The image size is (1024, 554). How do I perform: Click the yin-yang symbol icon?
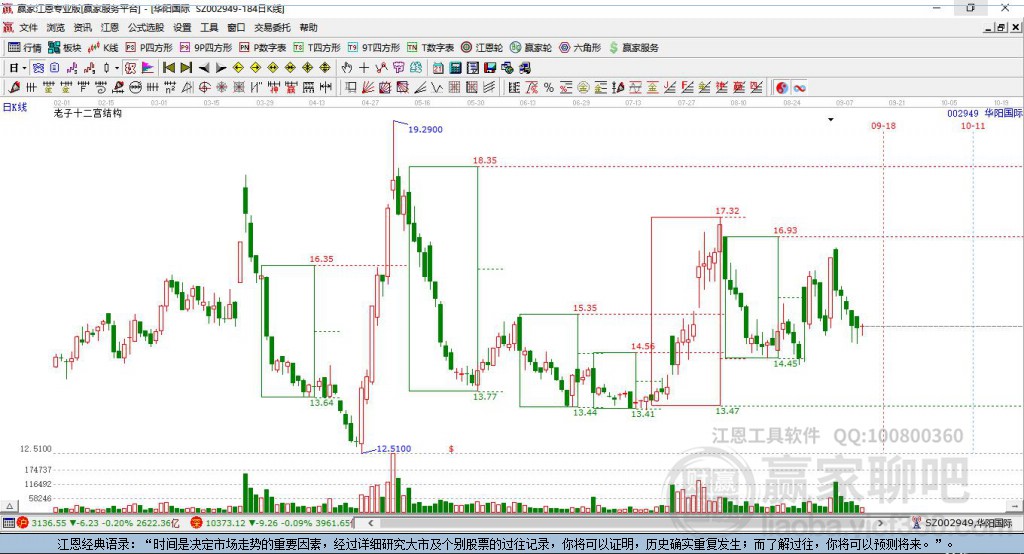pyautogui.click(x=782, y=88)
